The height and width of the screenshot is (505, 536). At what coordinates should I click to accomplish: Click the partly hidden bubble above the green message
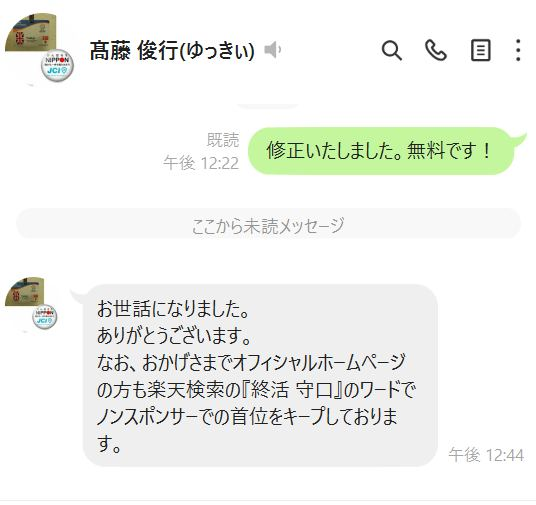coord(268,106)
